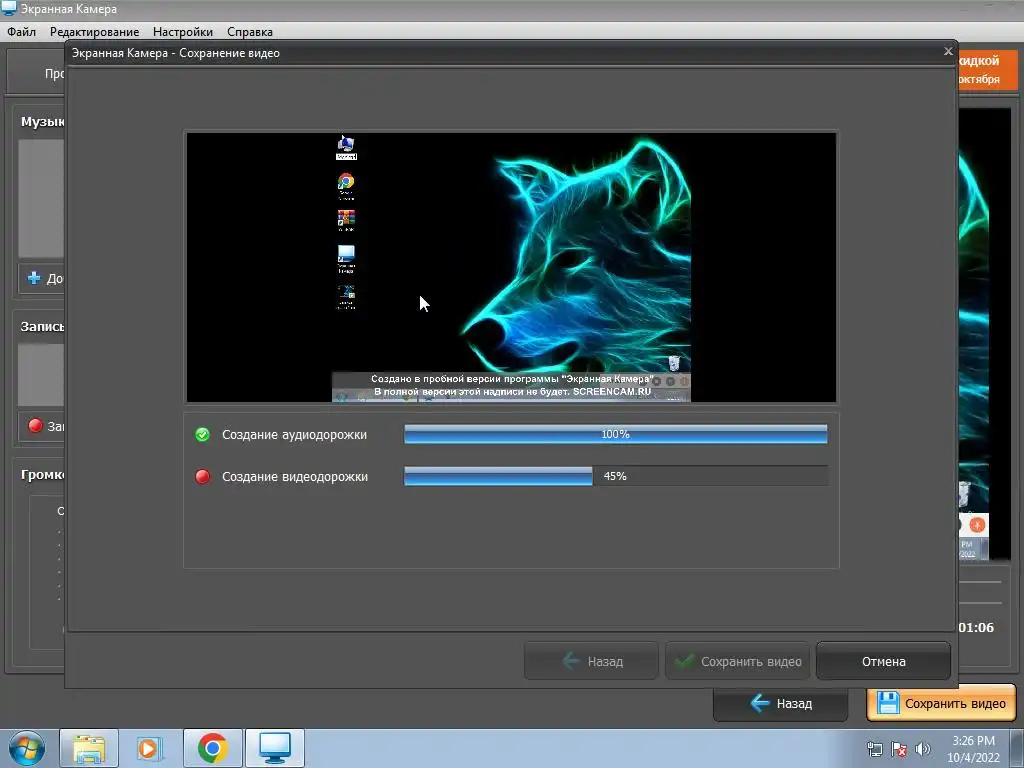Screen dimensions: 1024x768
Task: Open the Справка menu
Action: click(x=249, y=31)
